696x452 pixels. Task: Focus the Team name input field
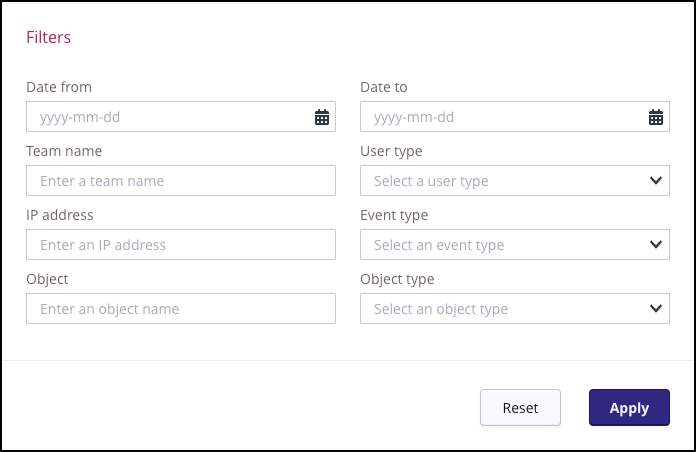pos(181,181)
